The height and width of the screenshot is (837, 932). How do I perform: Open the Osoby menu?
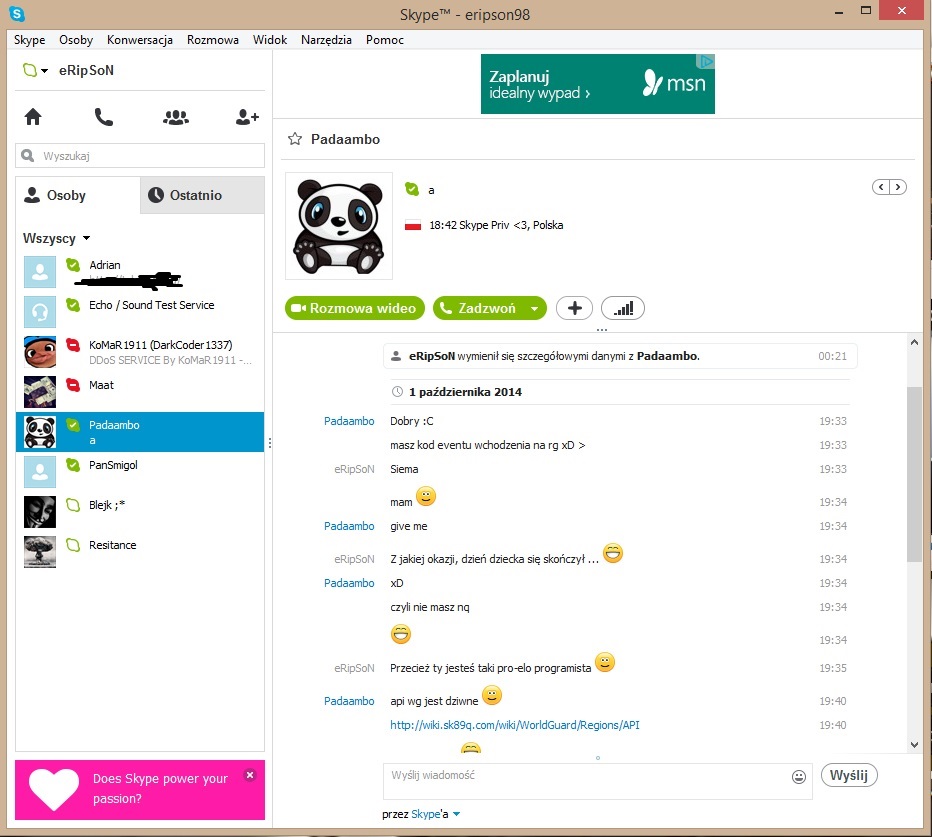point(76,40)
